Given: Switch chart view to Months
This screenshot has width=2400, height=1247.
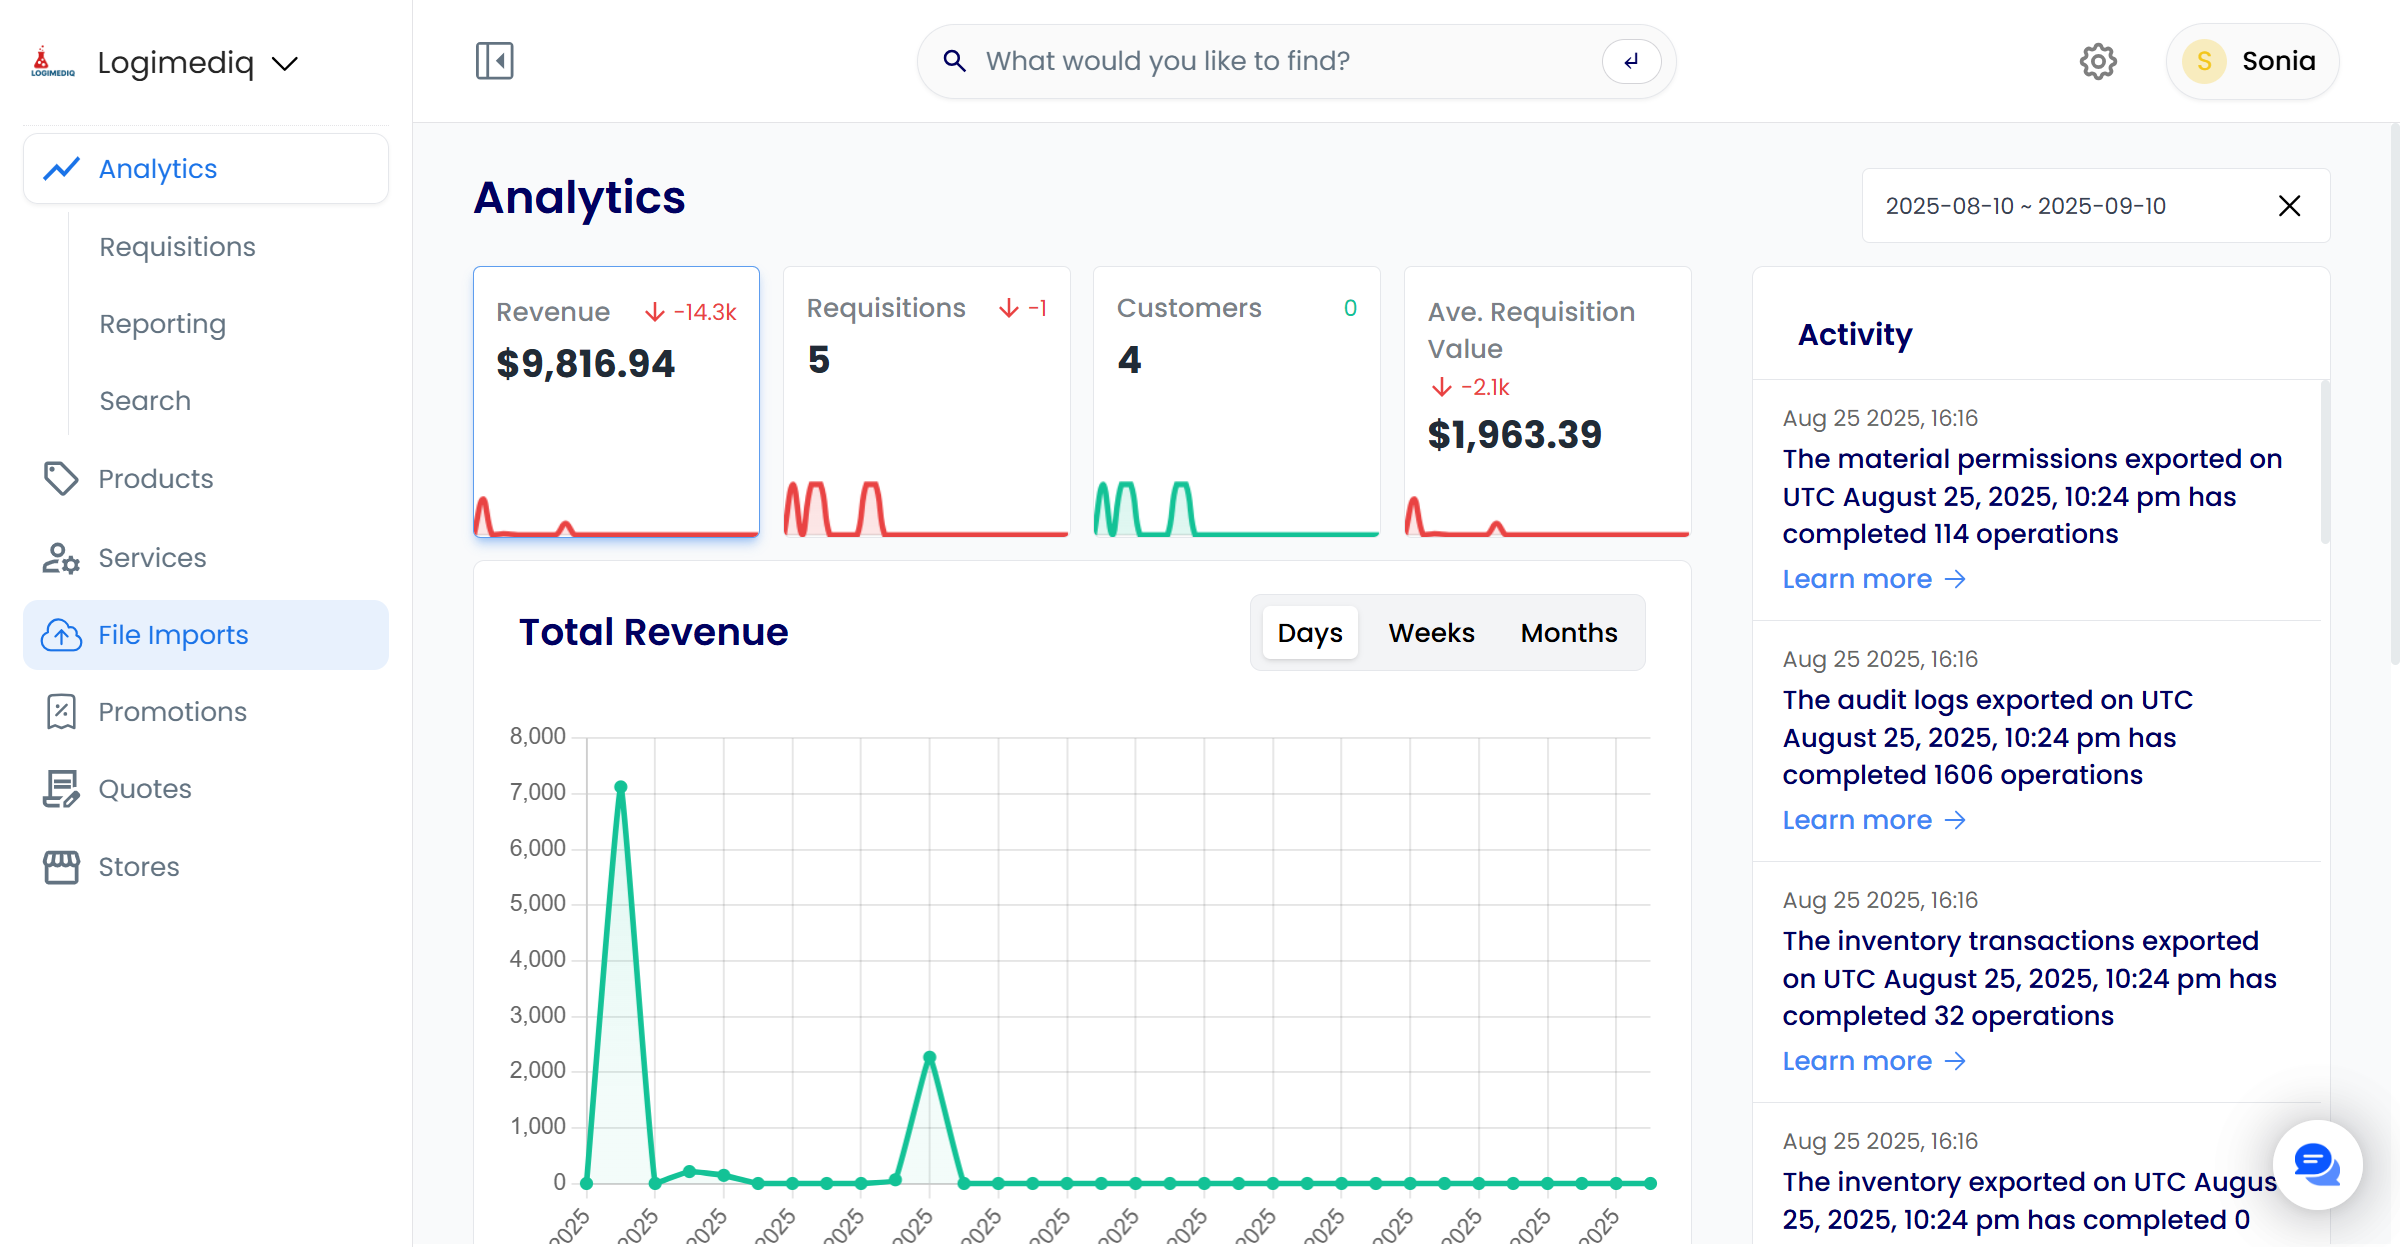Looking at the screenshot, I should 1568,633.
